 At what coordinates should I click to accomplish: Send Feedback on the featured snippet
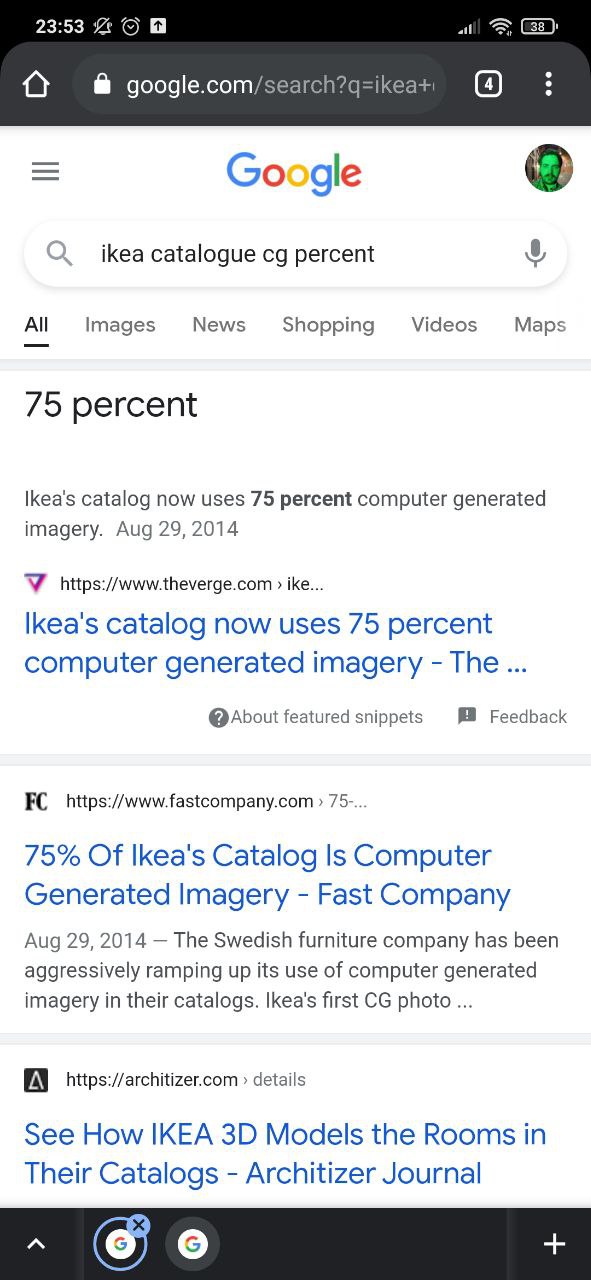coord(513,717)
